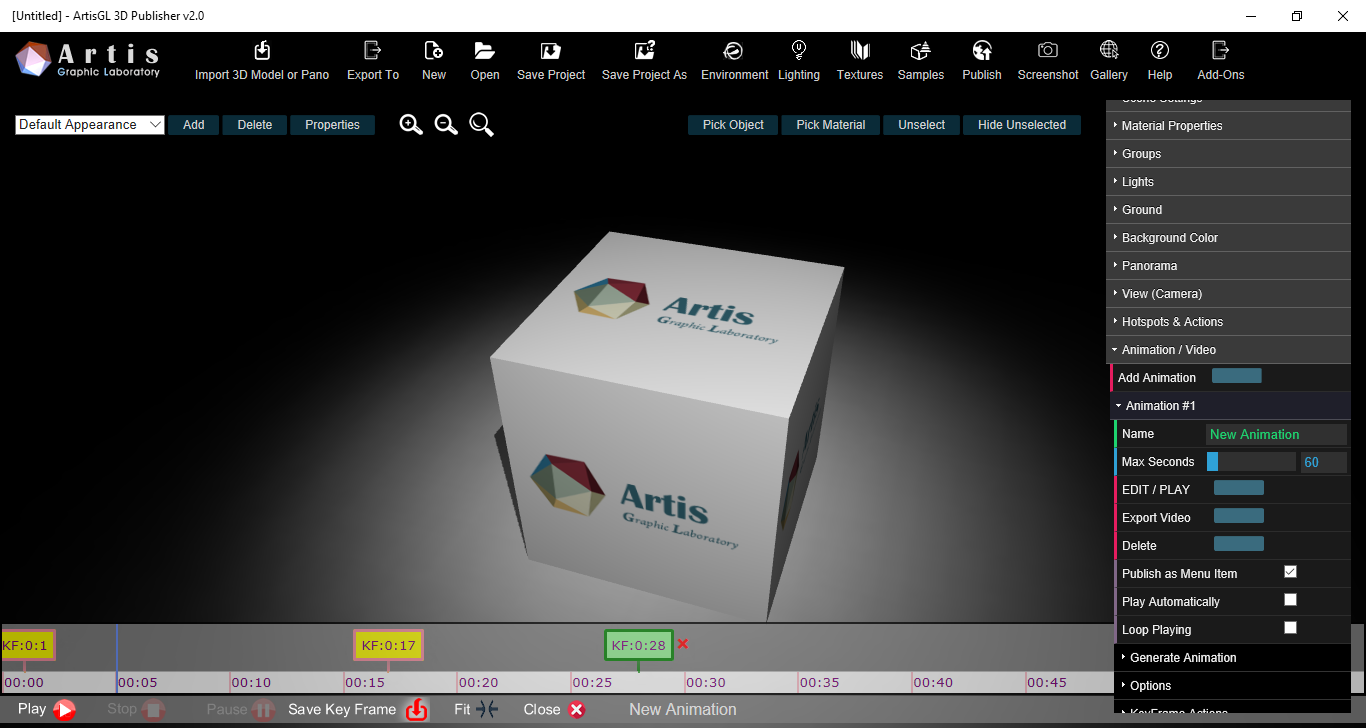Click the Pick Object button
Viewport: 1366px width, 728px height.
click(733, 125)
